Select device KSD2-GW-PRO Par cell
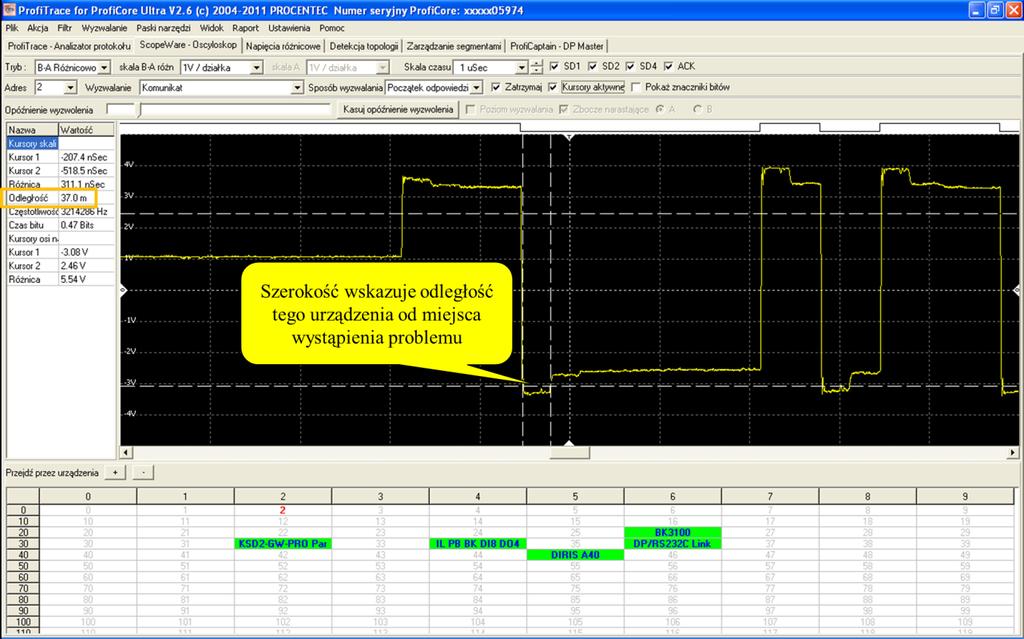Image resolution: width=1024 pixels, height=639 pixels. click(x=283, y=544)
